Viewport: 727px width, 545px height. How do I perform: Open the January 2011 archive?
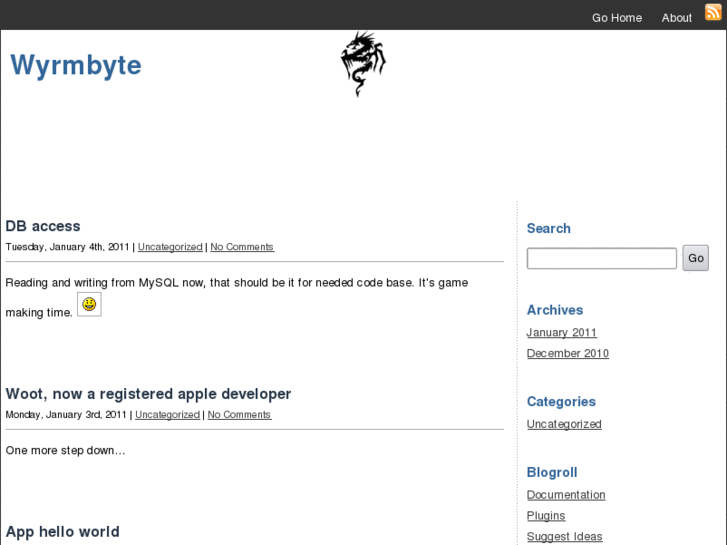561,333
